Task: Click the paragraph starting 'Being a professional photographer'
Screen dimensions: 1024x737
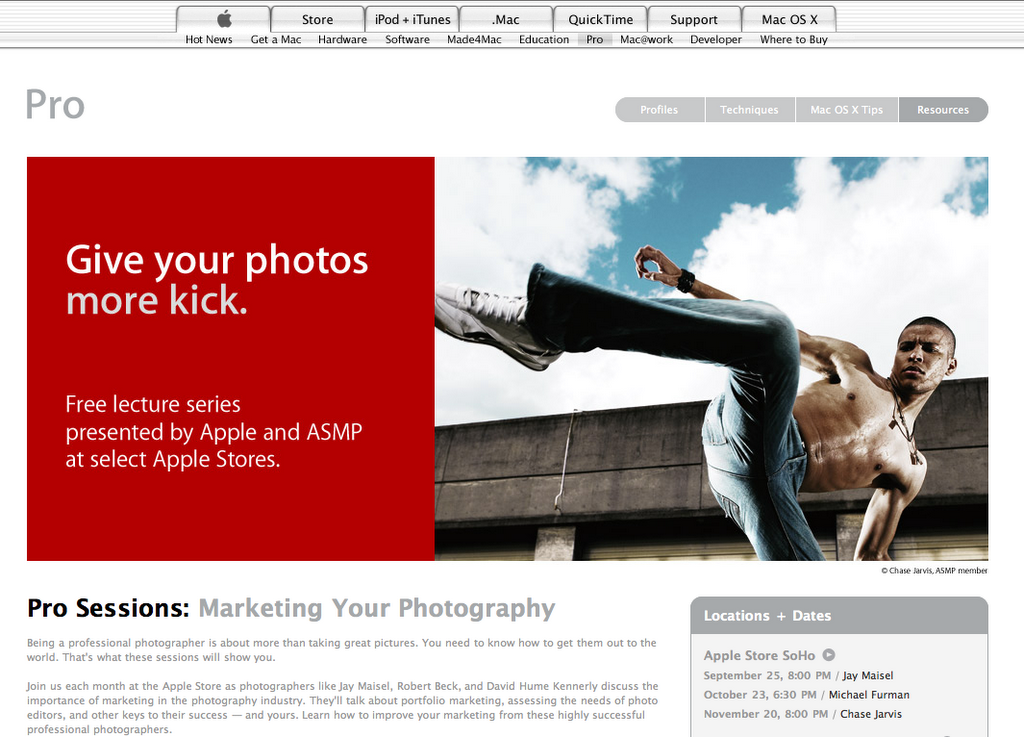Action: [342, 650]
